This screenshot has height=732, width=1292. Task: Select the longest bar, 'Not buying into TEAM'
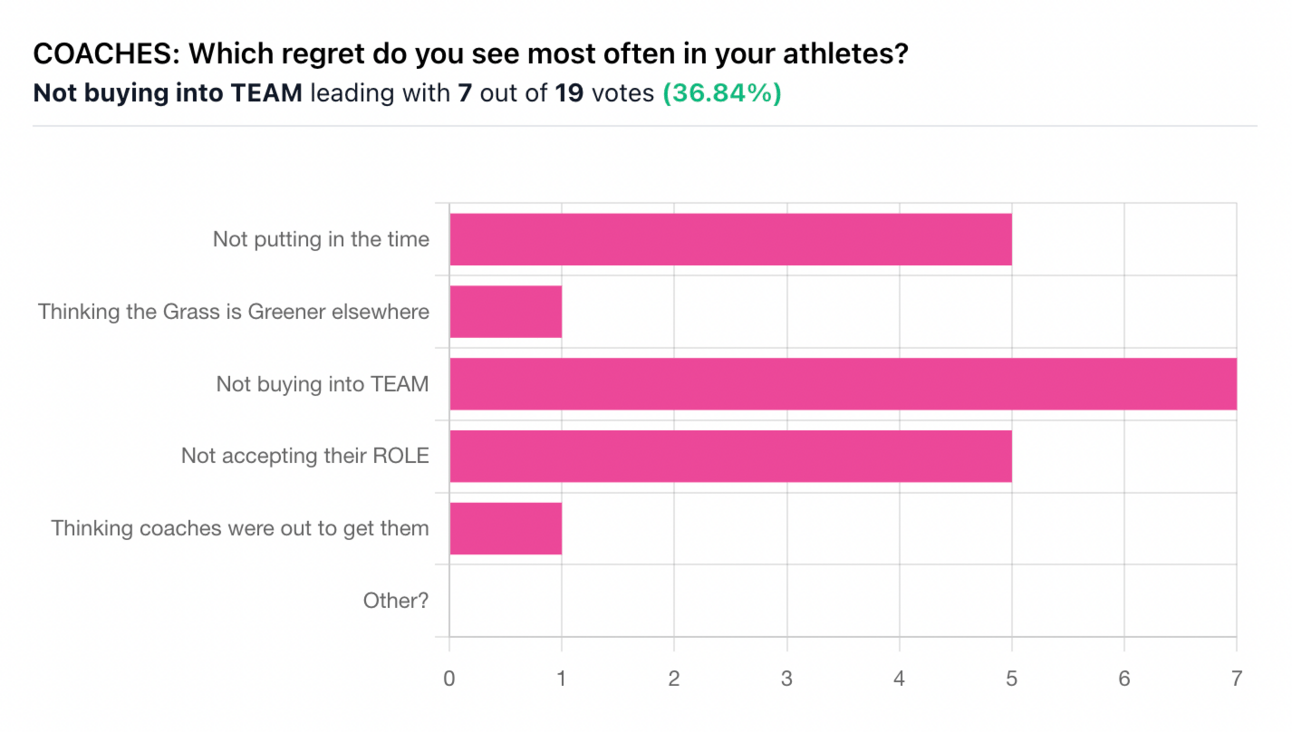(x=842, y=384)
